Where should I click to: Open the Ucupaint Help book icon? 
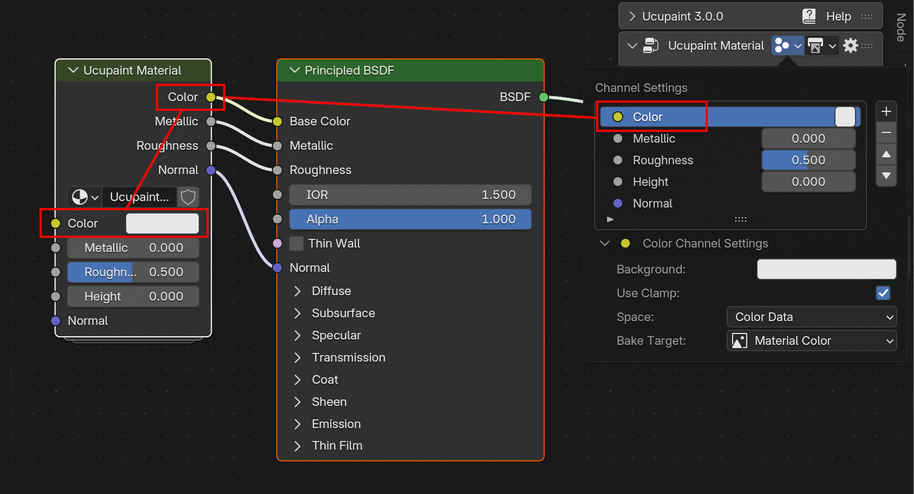[809, 16]
